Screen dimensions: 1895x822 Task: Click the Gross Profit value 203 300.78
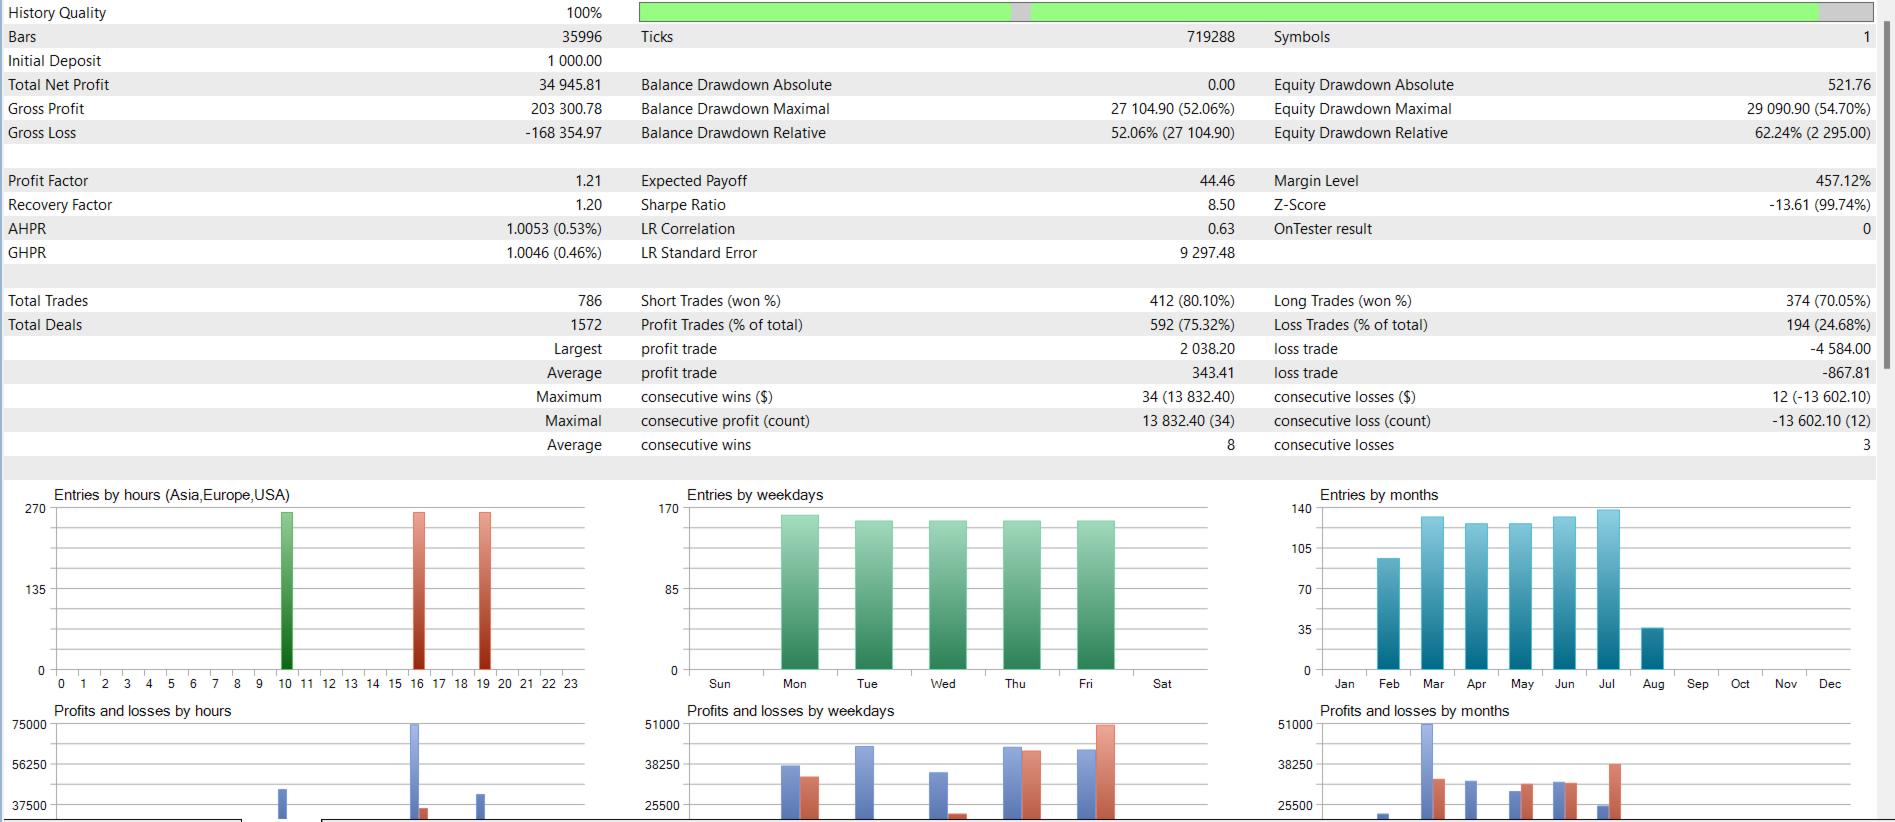(567, 109)
